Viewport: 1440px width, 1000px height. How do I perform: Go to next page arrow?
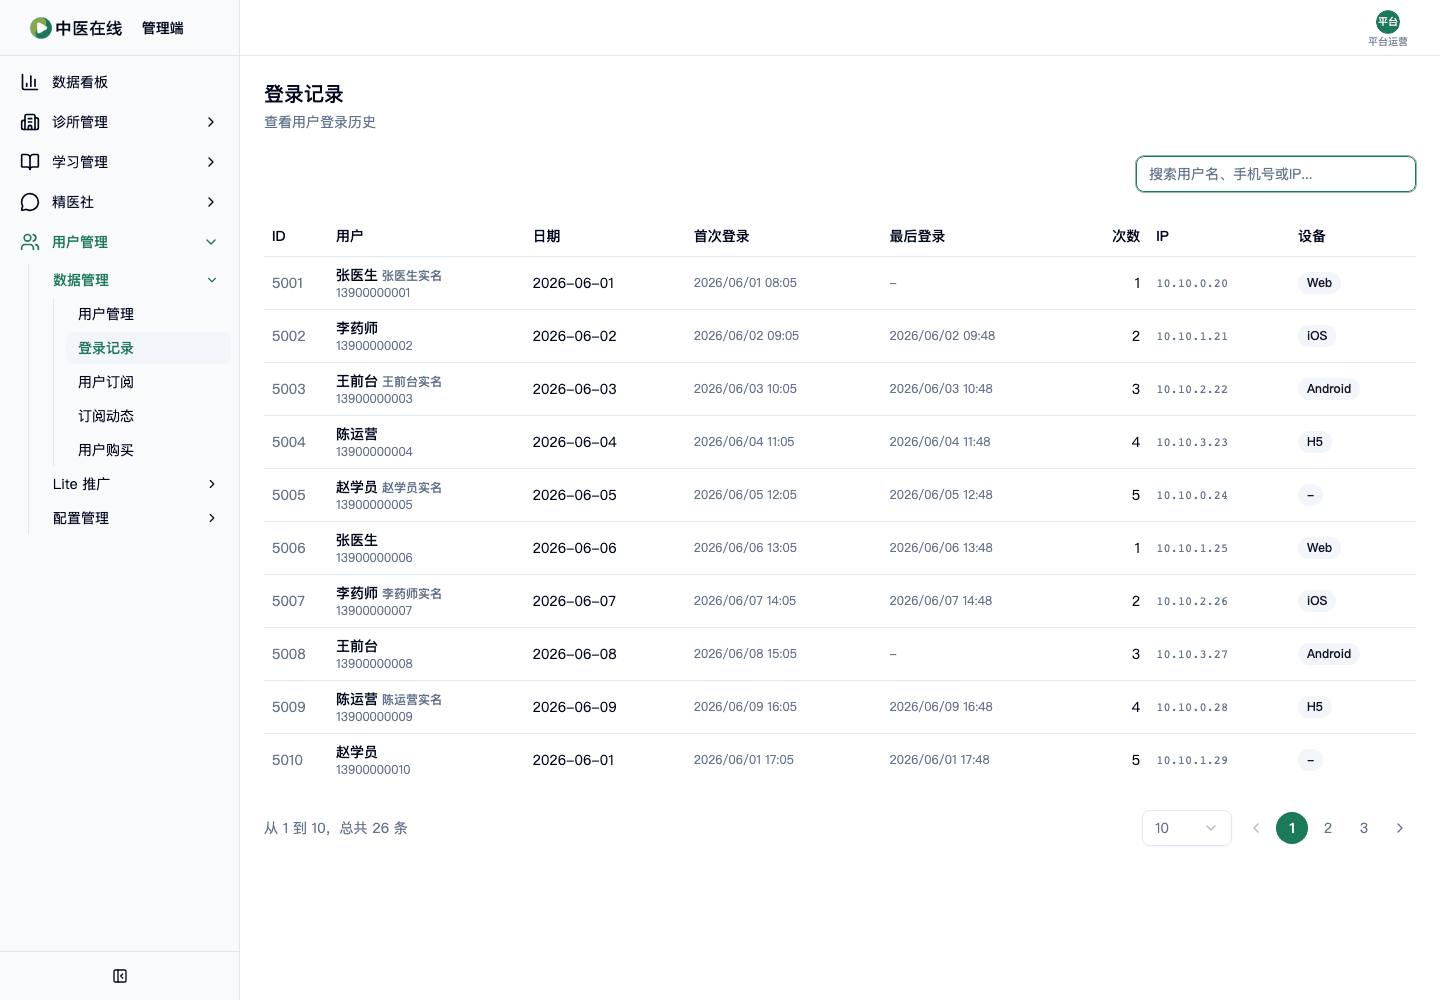click(1400, 828)
